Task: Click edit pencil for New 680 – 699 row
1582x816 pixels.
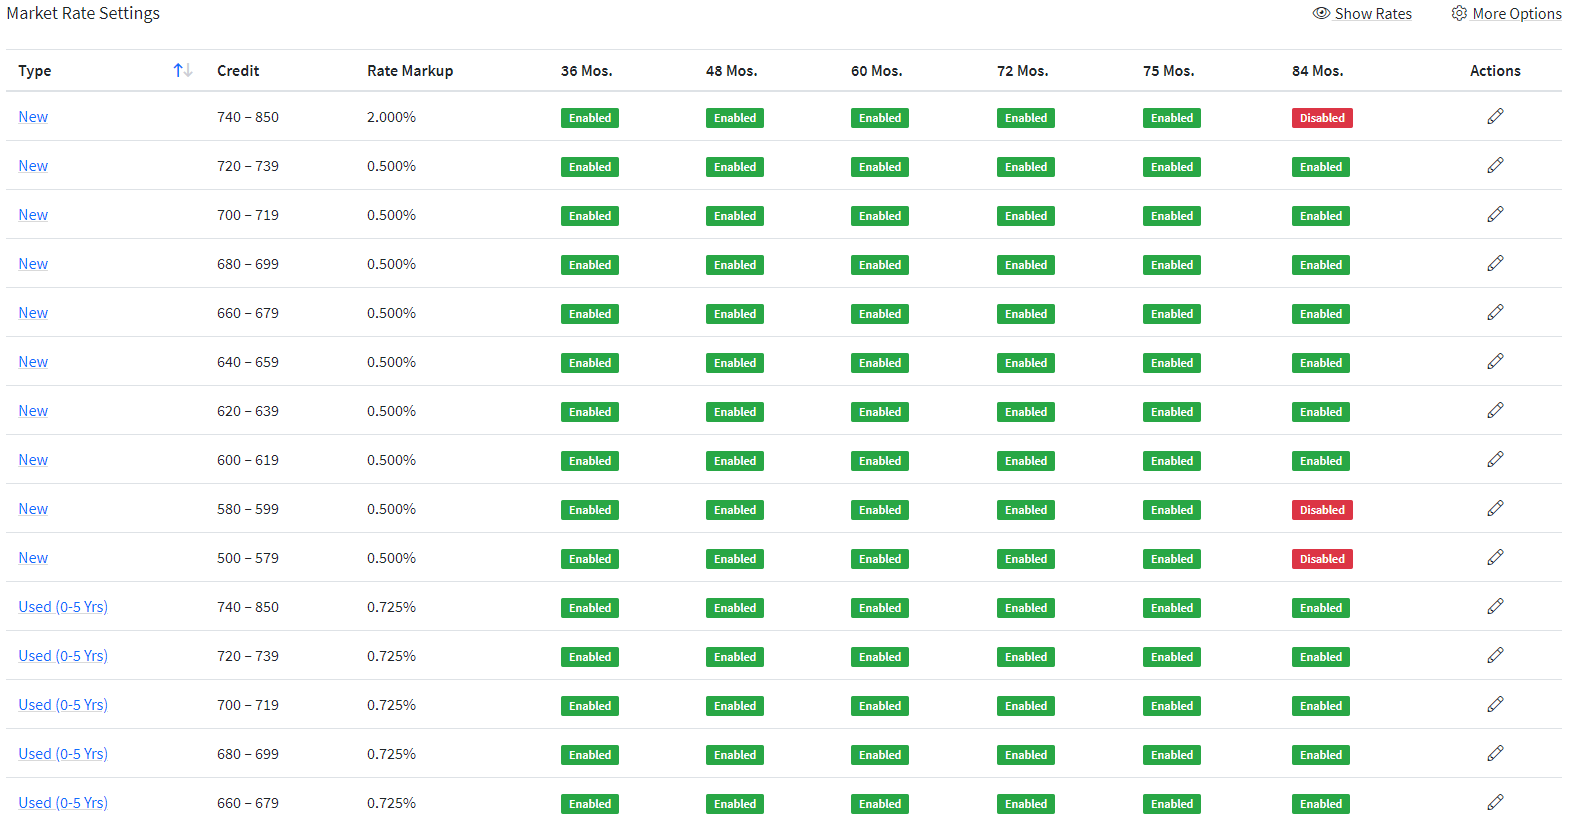Action: point(1495,264)
